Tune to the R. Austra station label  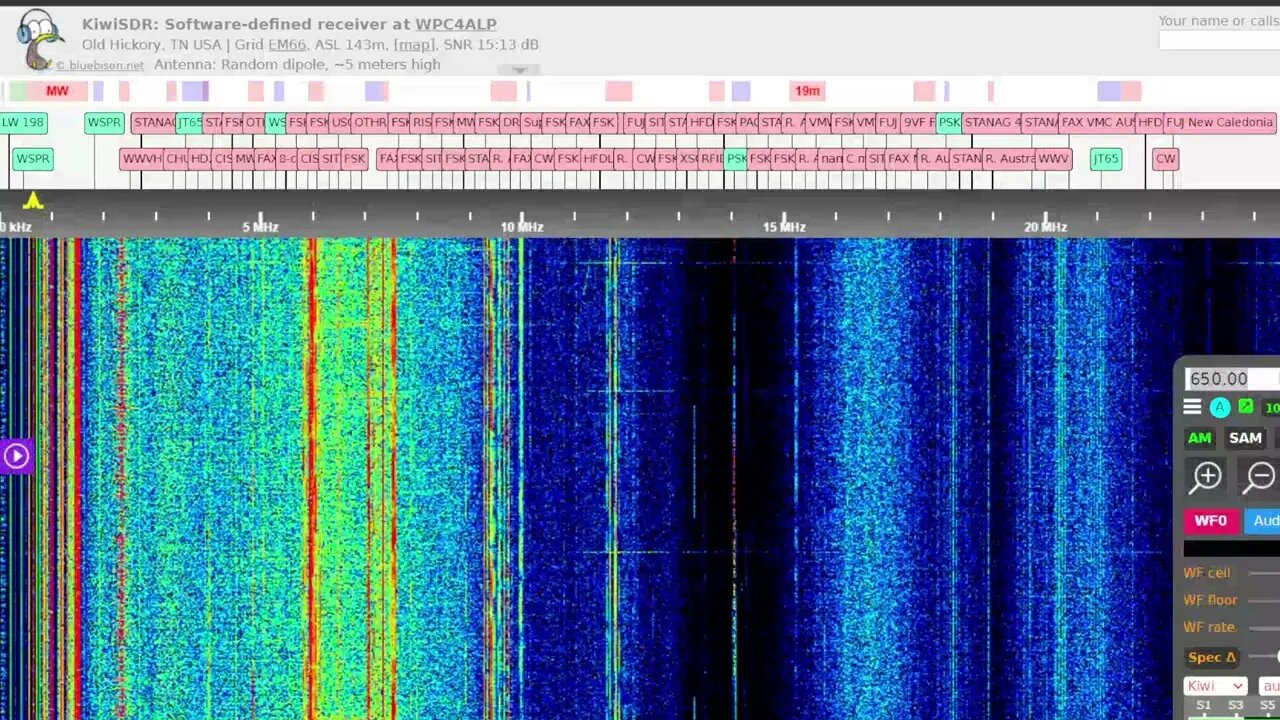[1009, 159]
